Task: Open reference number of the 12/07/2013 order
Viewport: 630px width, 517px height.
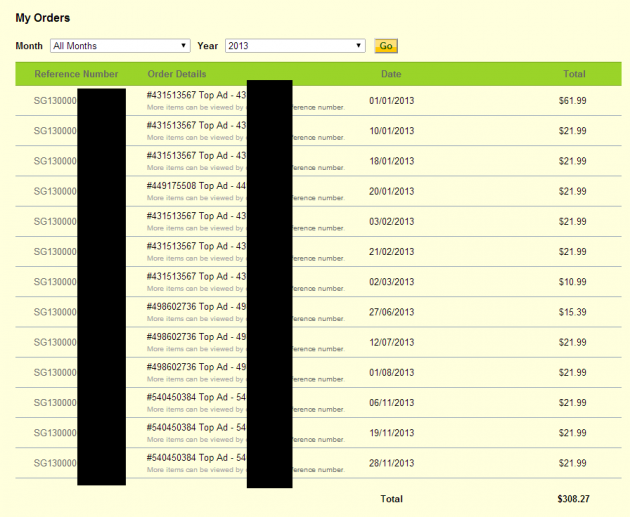Action: (55, 342)
